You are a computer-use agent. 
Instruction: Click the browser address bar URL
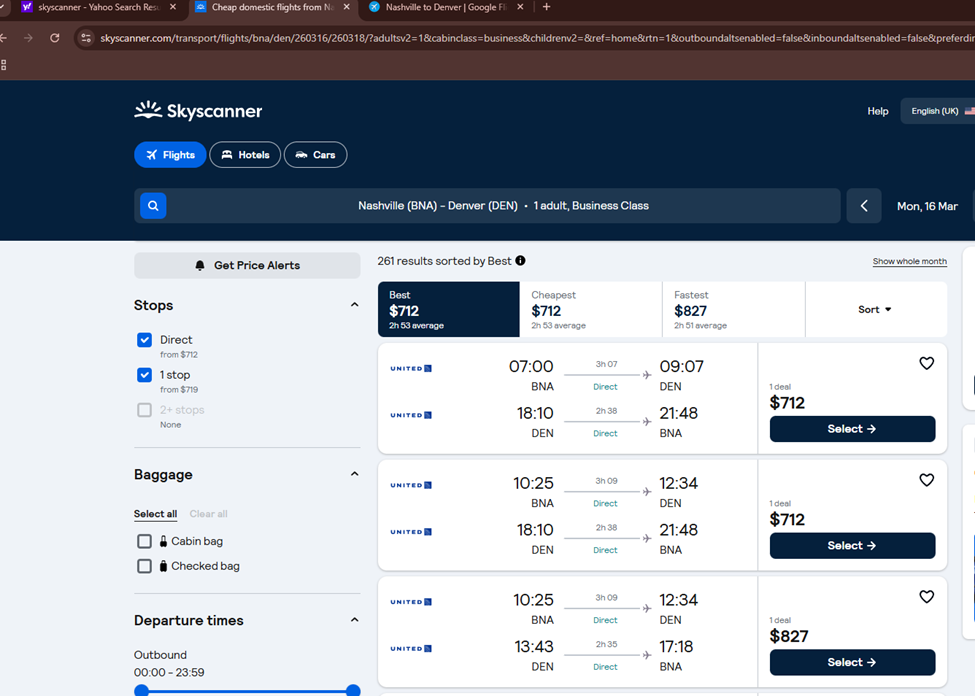click(x=537, y=38)
